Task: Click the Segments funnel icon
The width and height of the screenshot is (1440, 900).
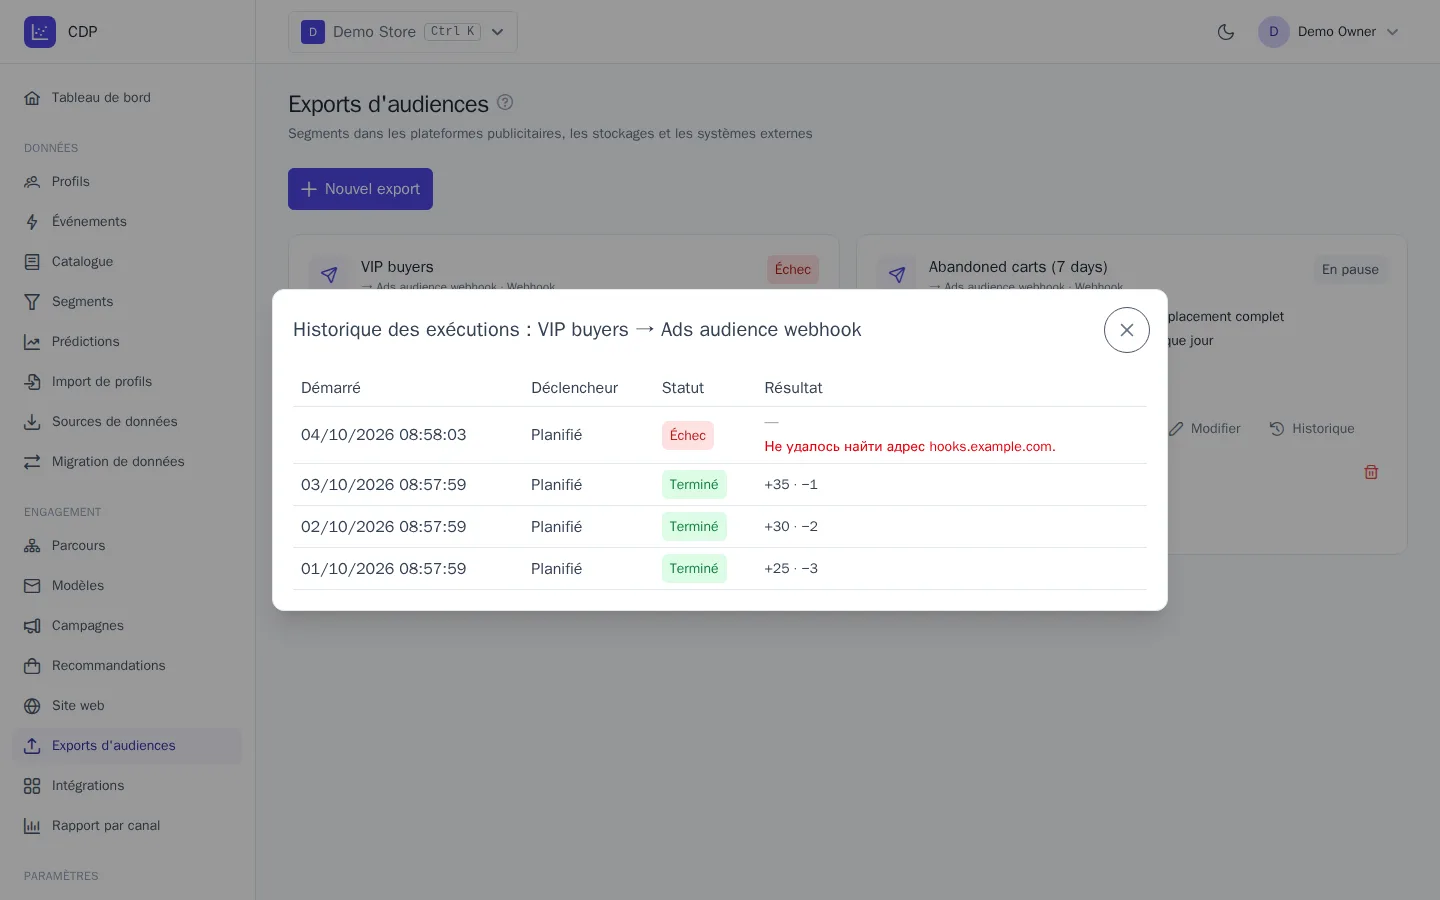Action: point(32,302)
